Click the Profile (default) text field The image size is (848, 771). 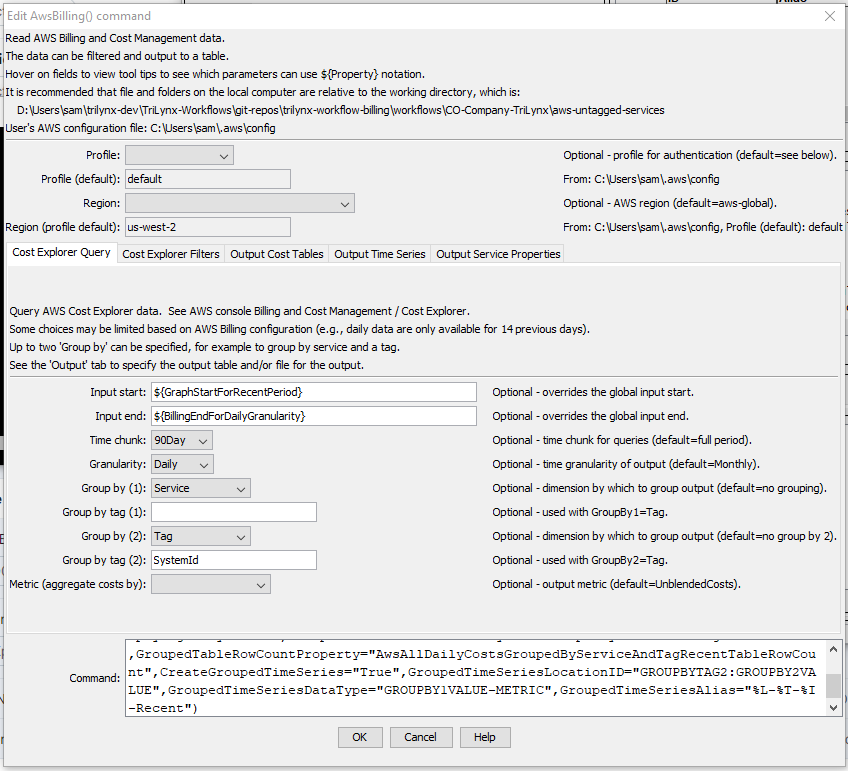click(208, 180)
